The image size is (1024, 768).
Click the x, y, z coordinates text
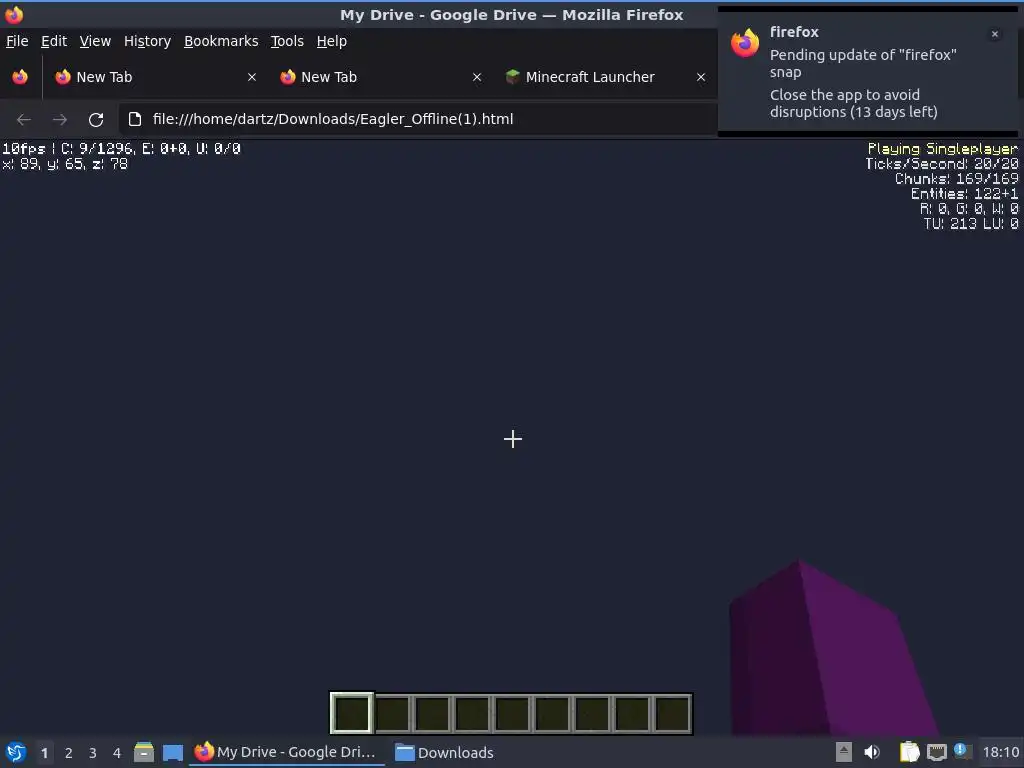(65, 164)
